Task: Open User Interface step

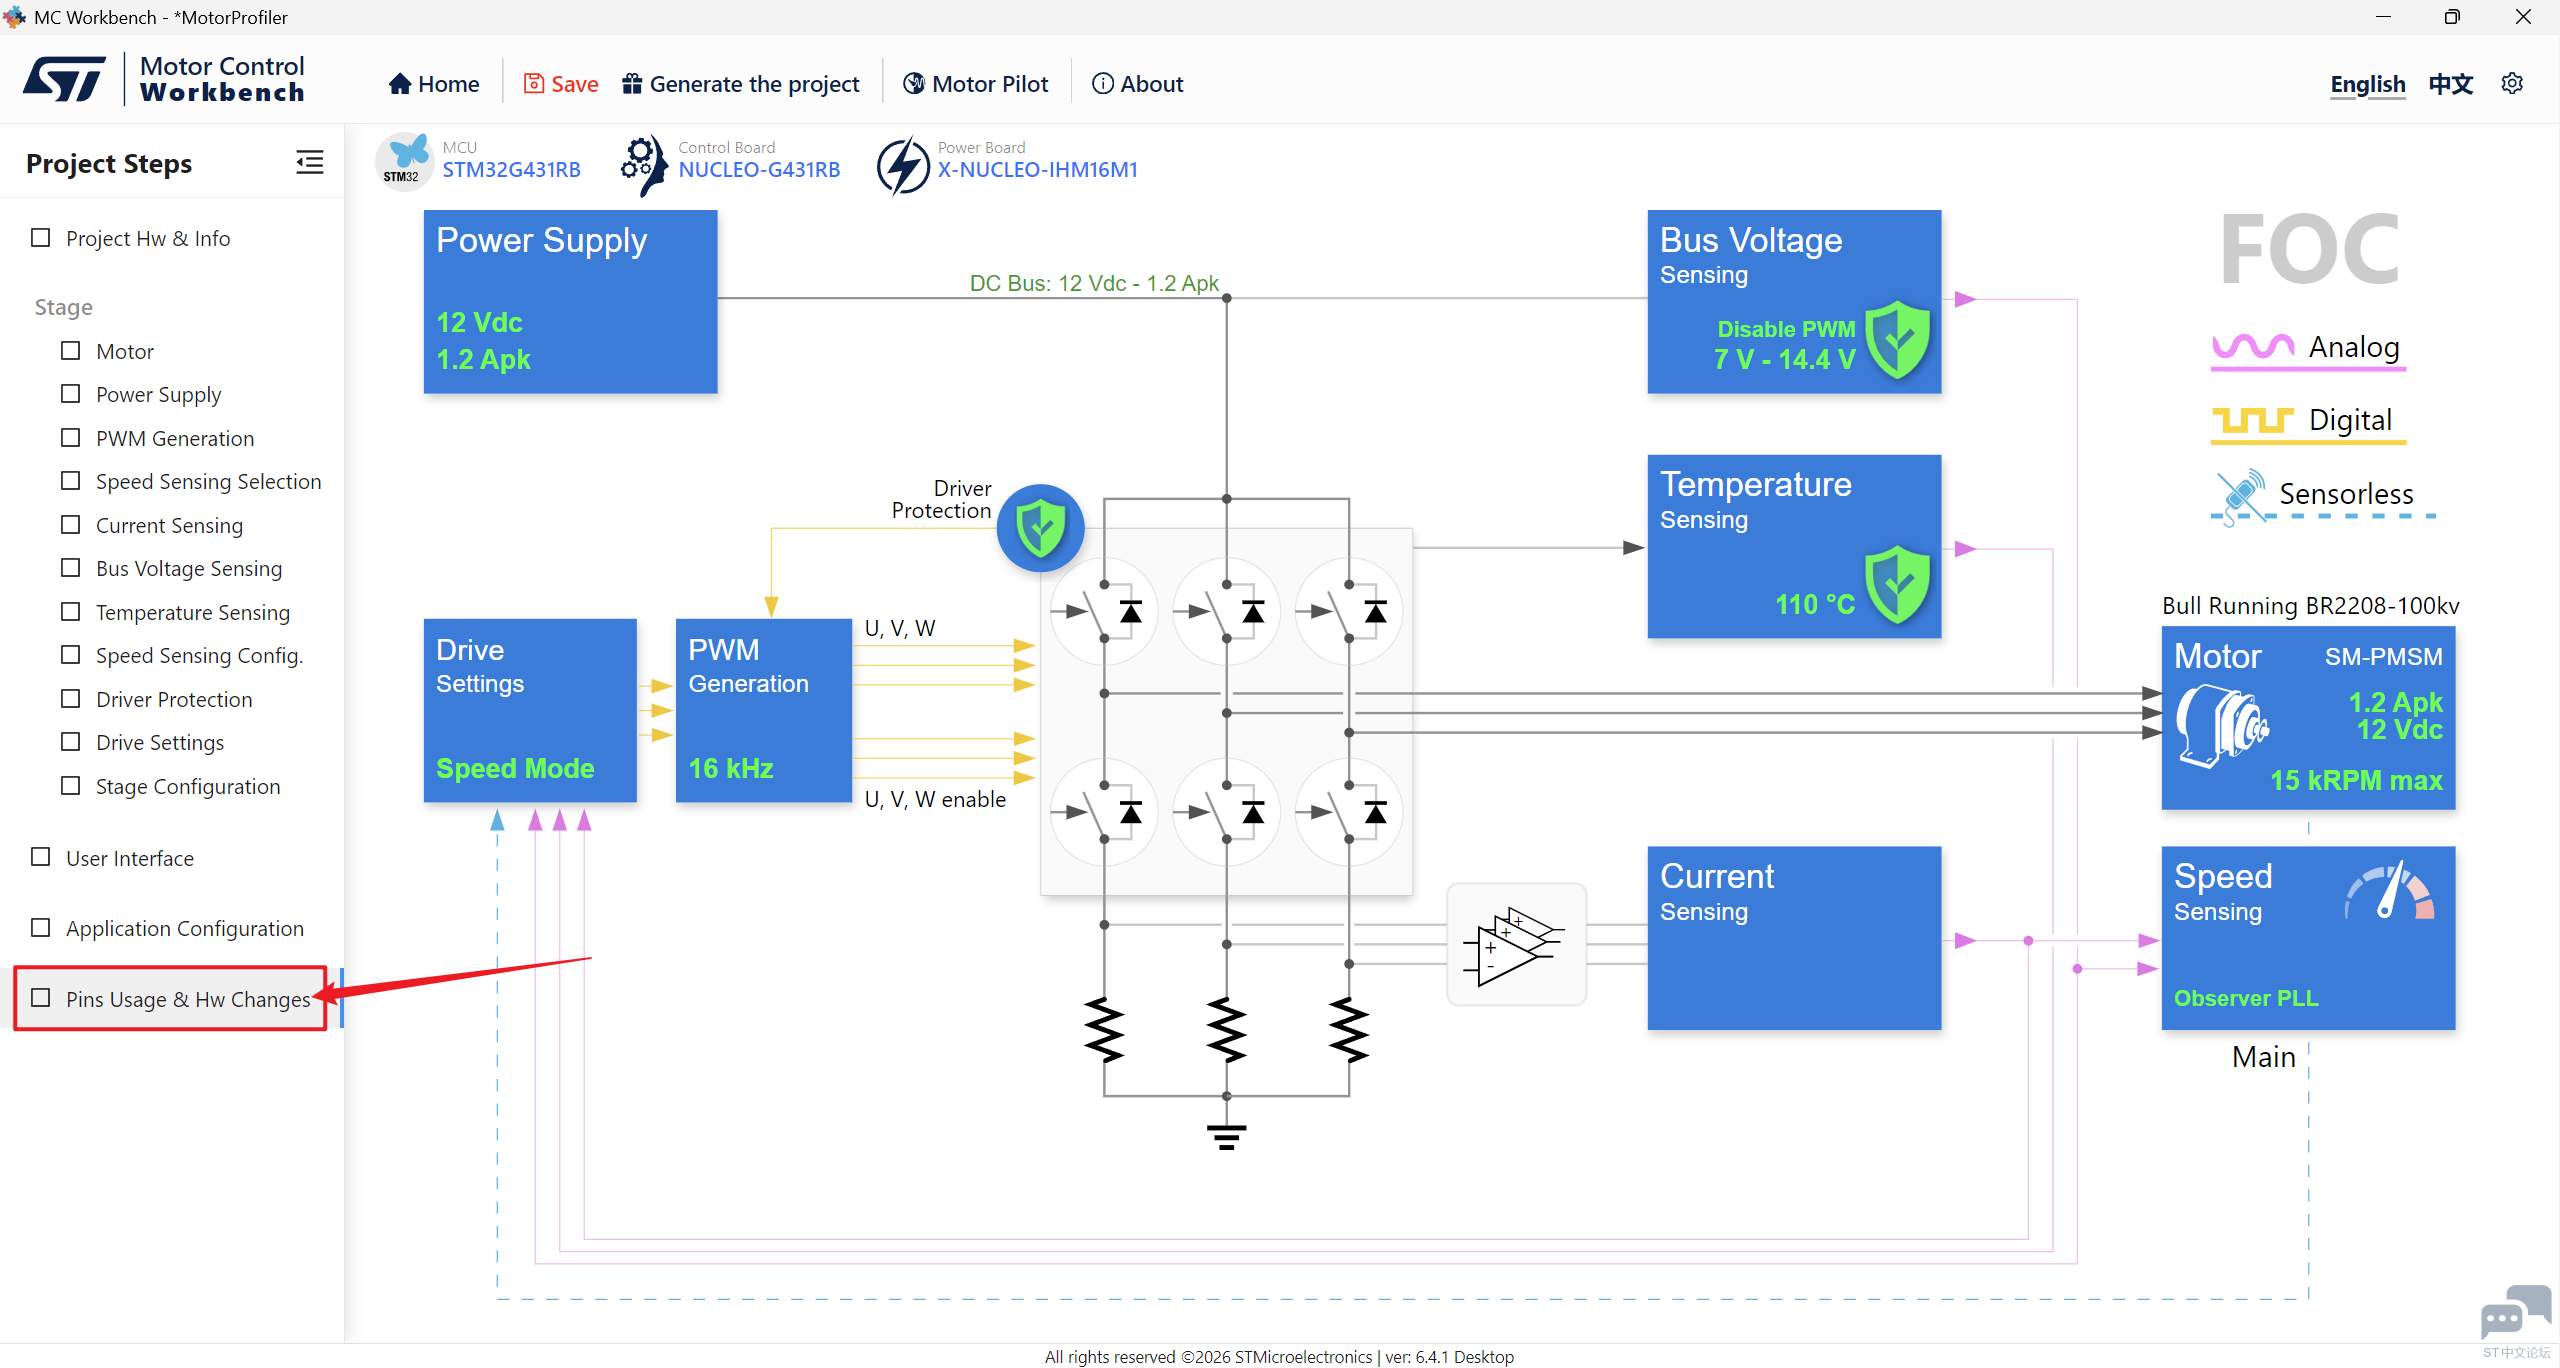Action: coord(130,858)
